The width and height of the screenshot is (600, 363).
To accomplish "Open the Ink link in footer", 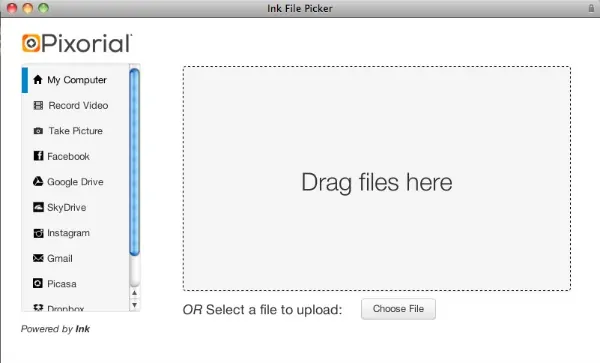I will [x=82, y=329].
